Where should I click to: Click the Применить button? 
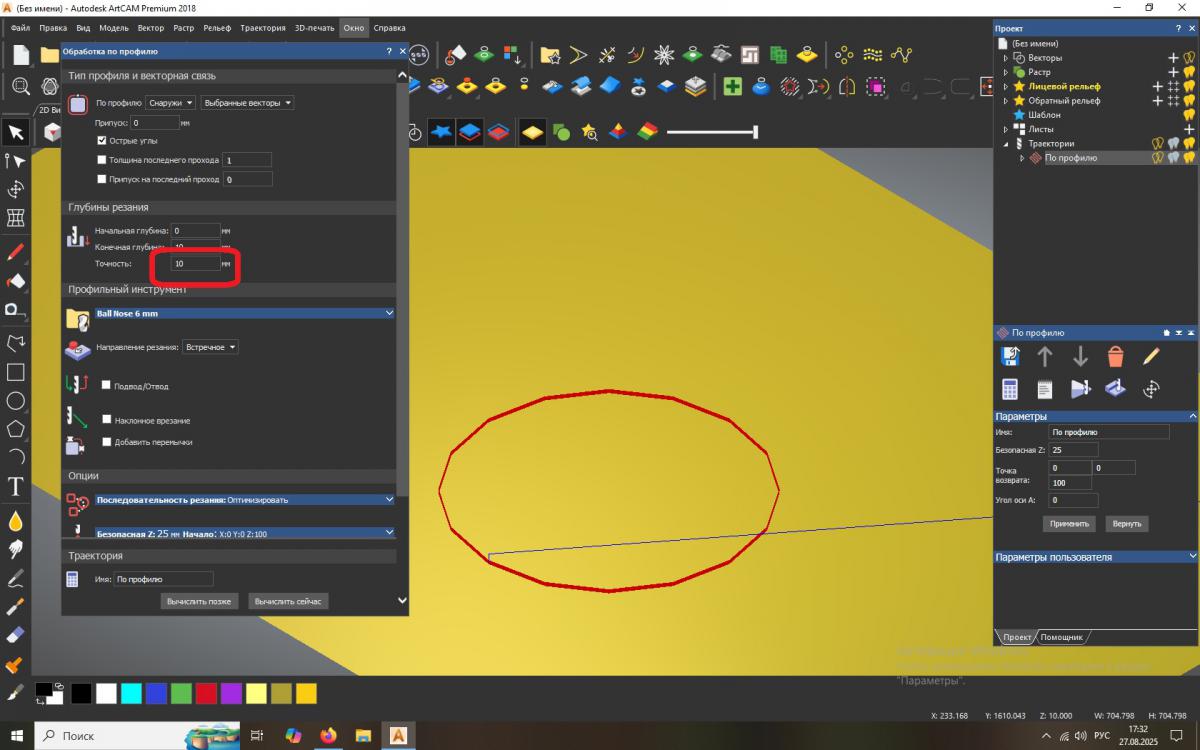1069,523
